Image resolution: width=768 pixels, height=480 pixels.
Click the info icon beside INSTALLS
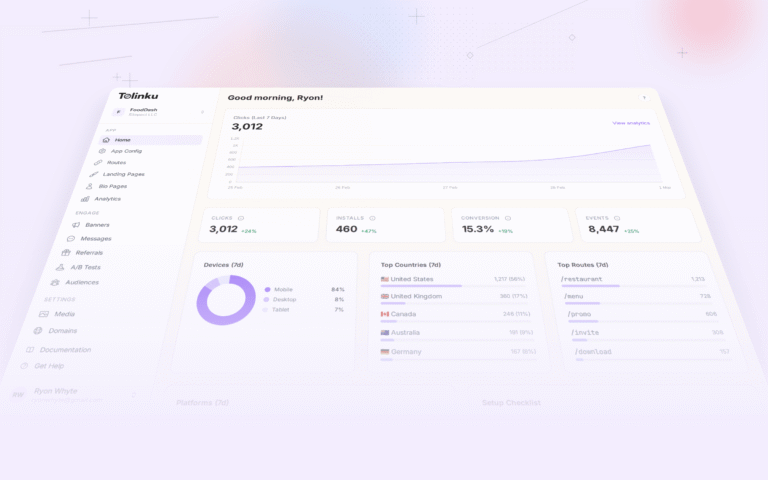pos(372,218)
